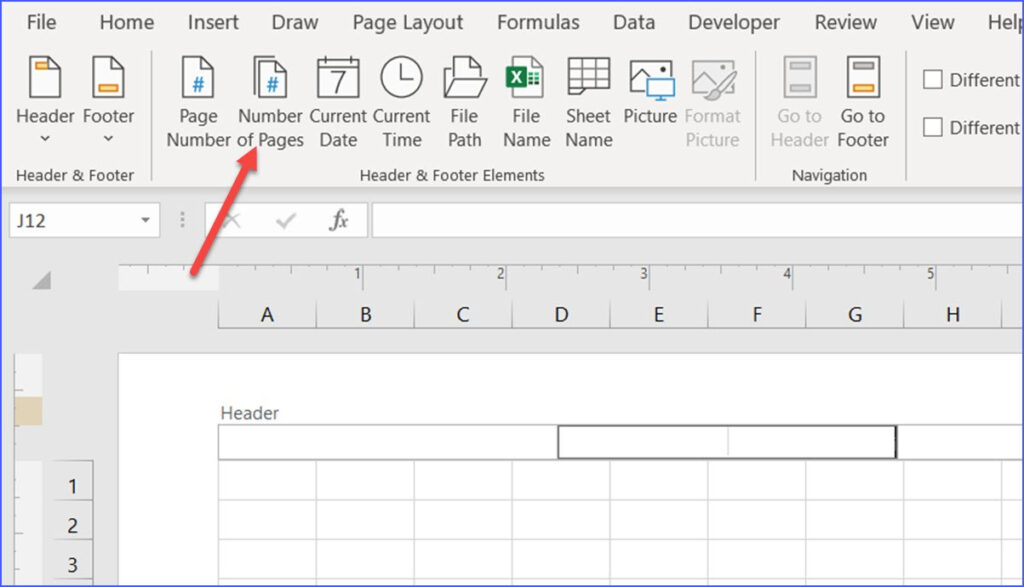Click the center header section box

click(x=726, y=442)
